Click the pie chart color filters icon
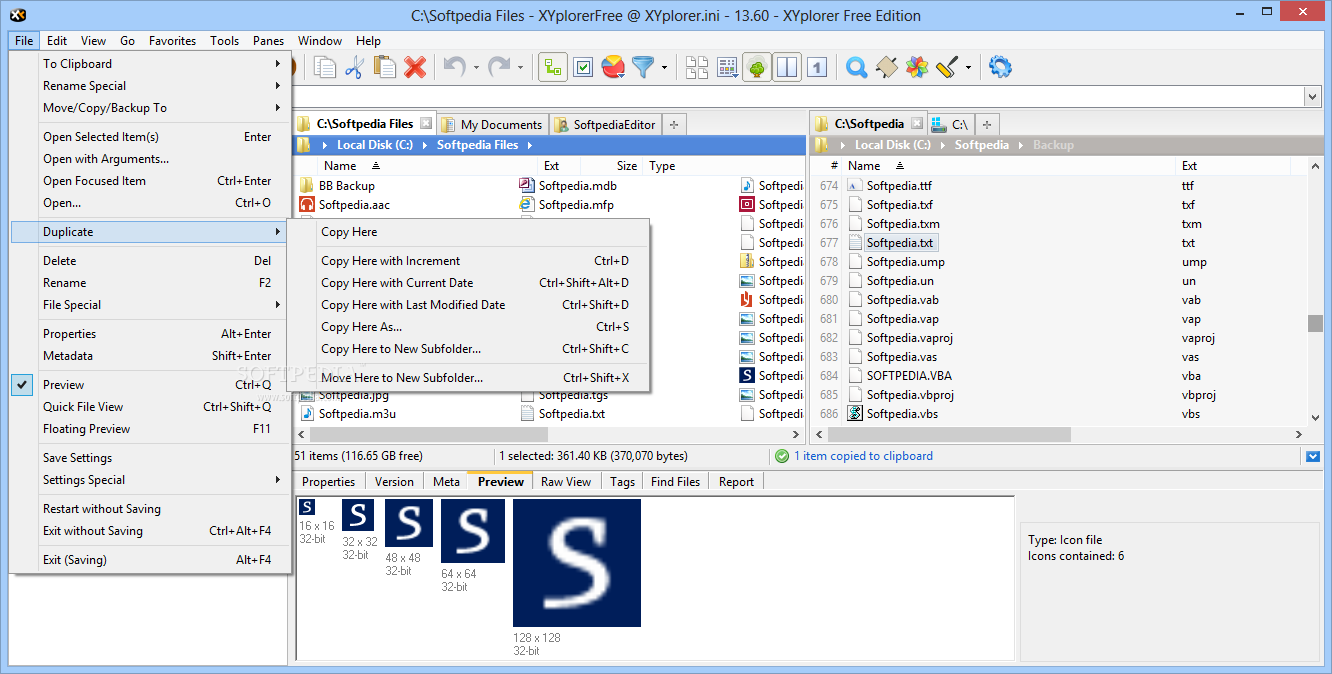Image resolution: width=1332 pixels, height=674 pixels. (x=614, y=67)
